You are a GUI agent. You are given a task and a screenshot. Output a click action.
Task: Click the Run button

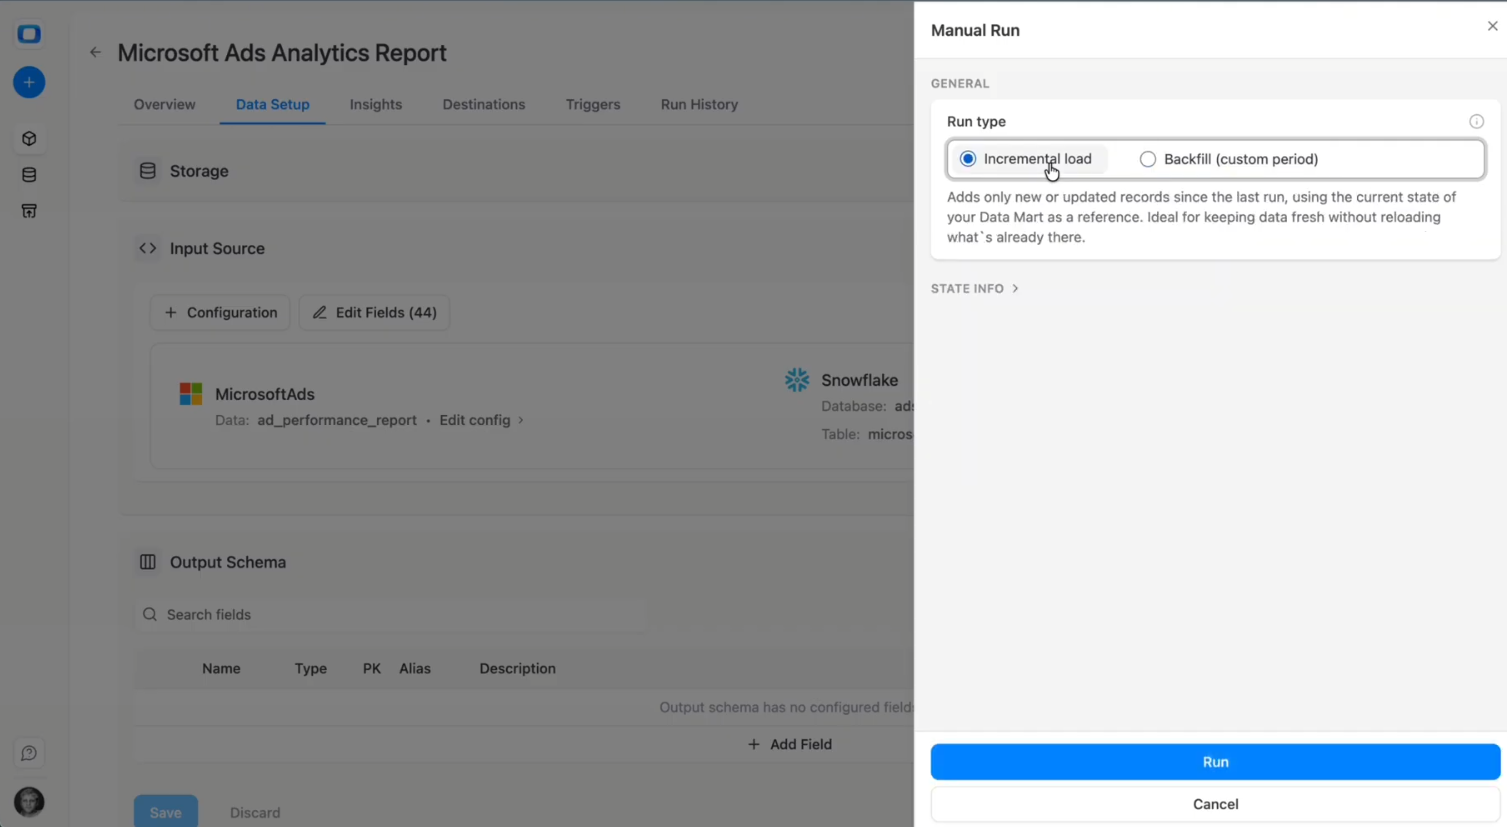coord(1214,761)
